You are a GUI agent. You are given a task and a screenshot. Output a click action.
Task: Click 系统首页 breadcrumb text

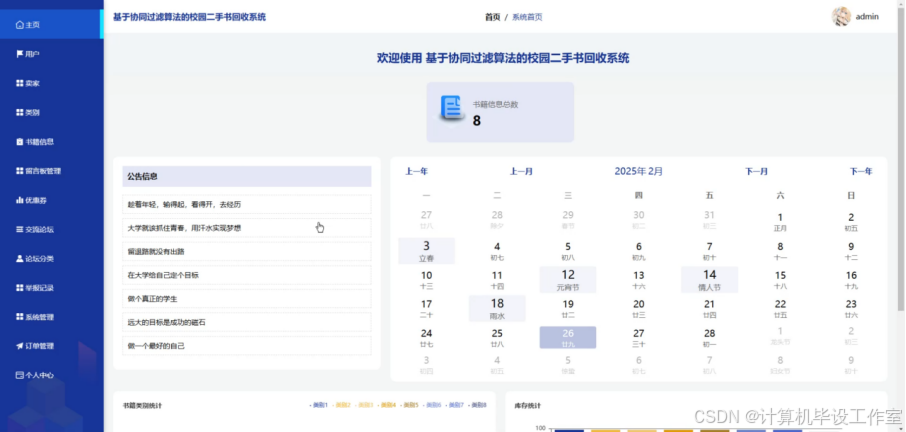point(527,17)
